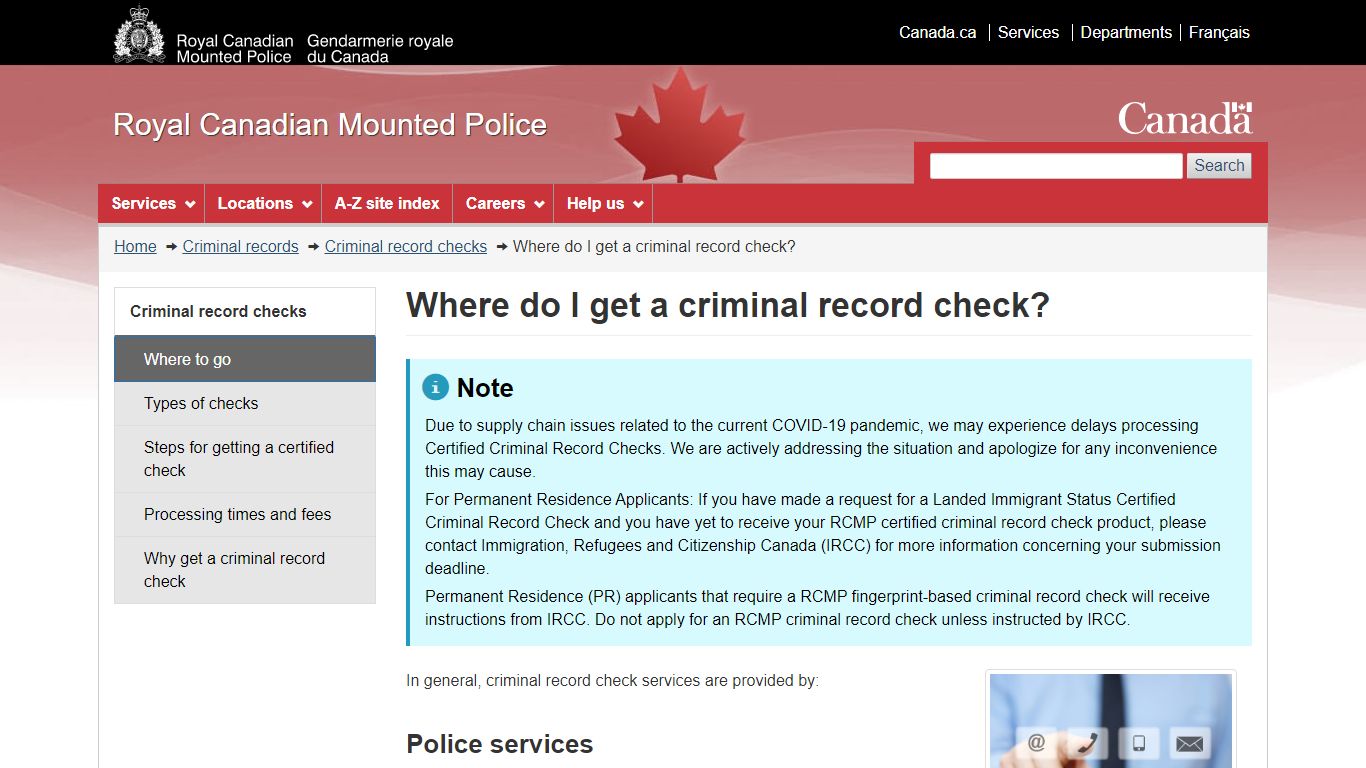
Task: Select Where to go in the sidebar
Action: click(x=245, y=359)
